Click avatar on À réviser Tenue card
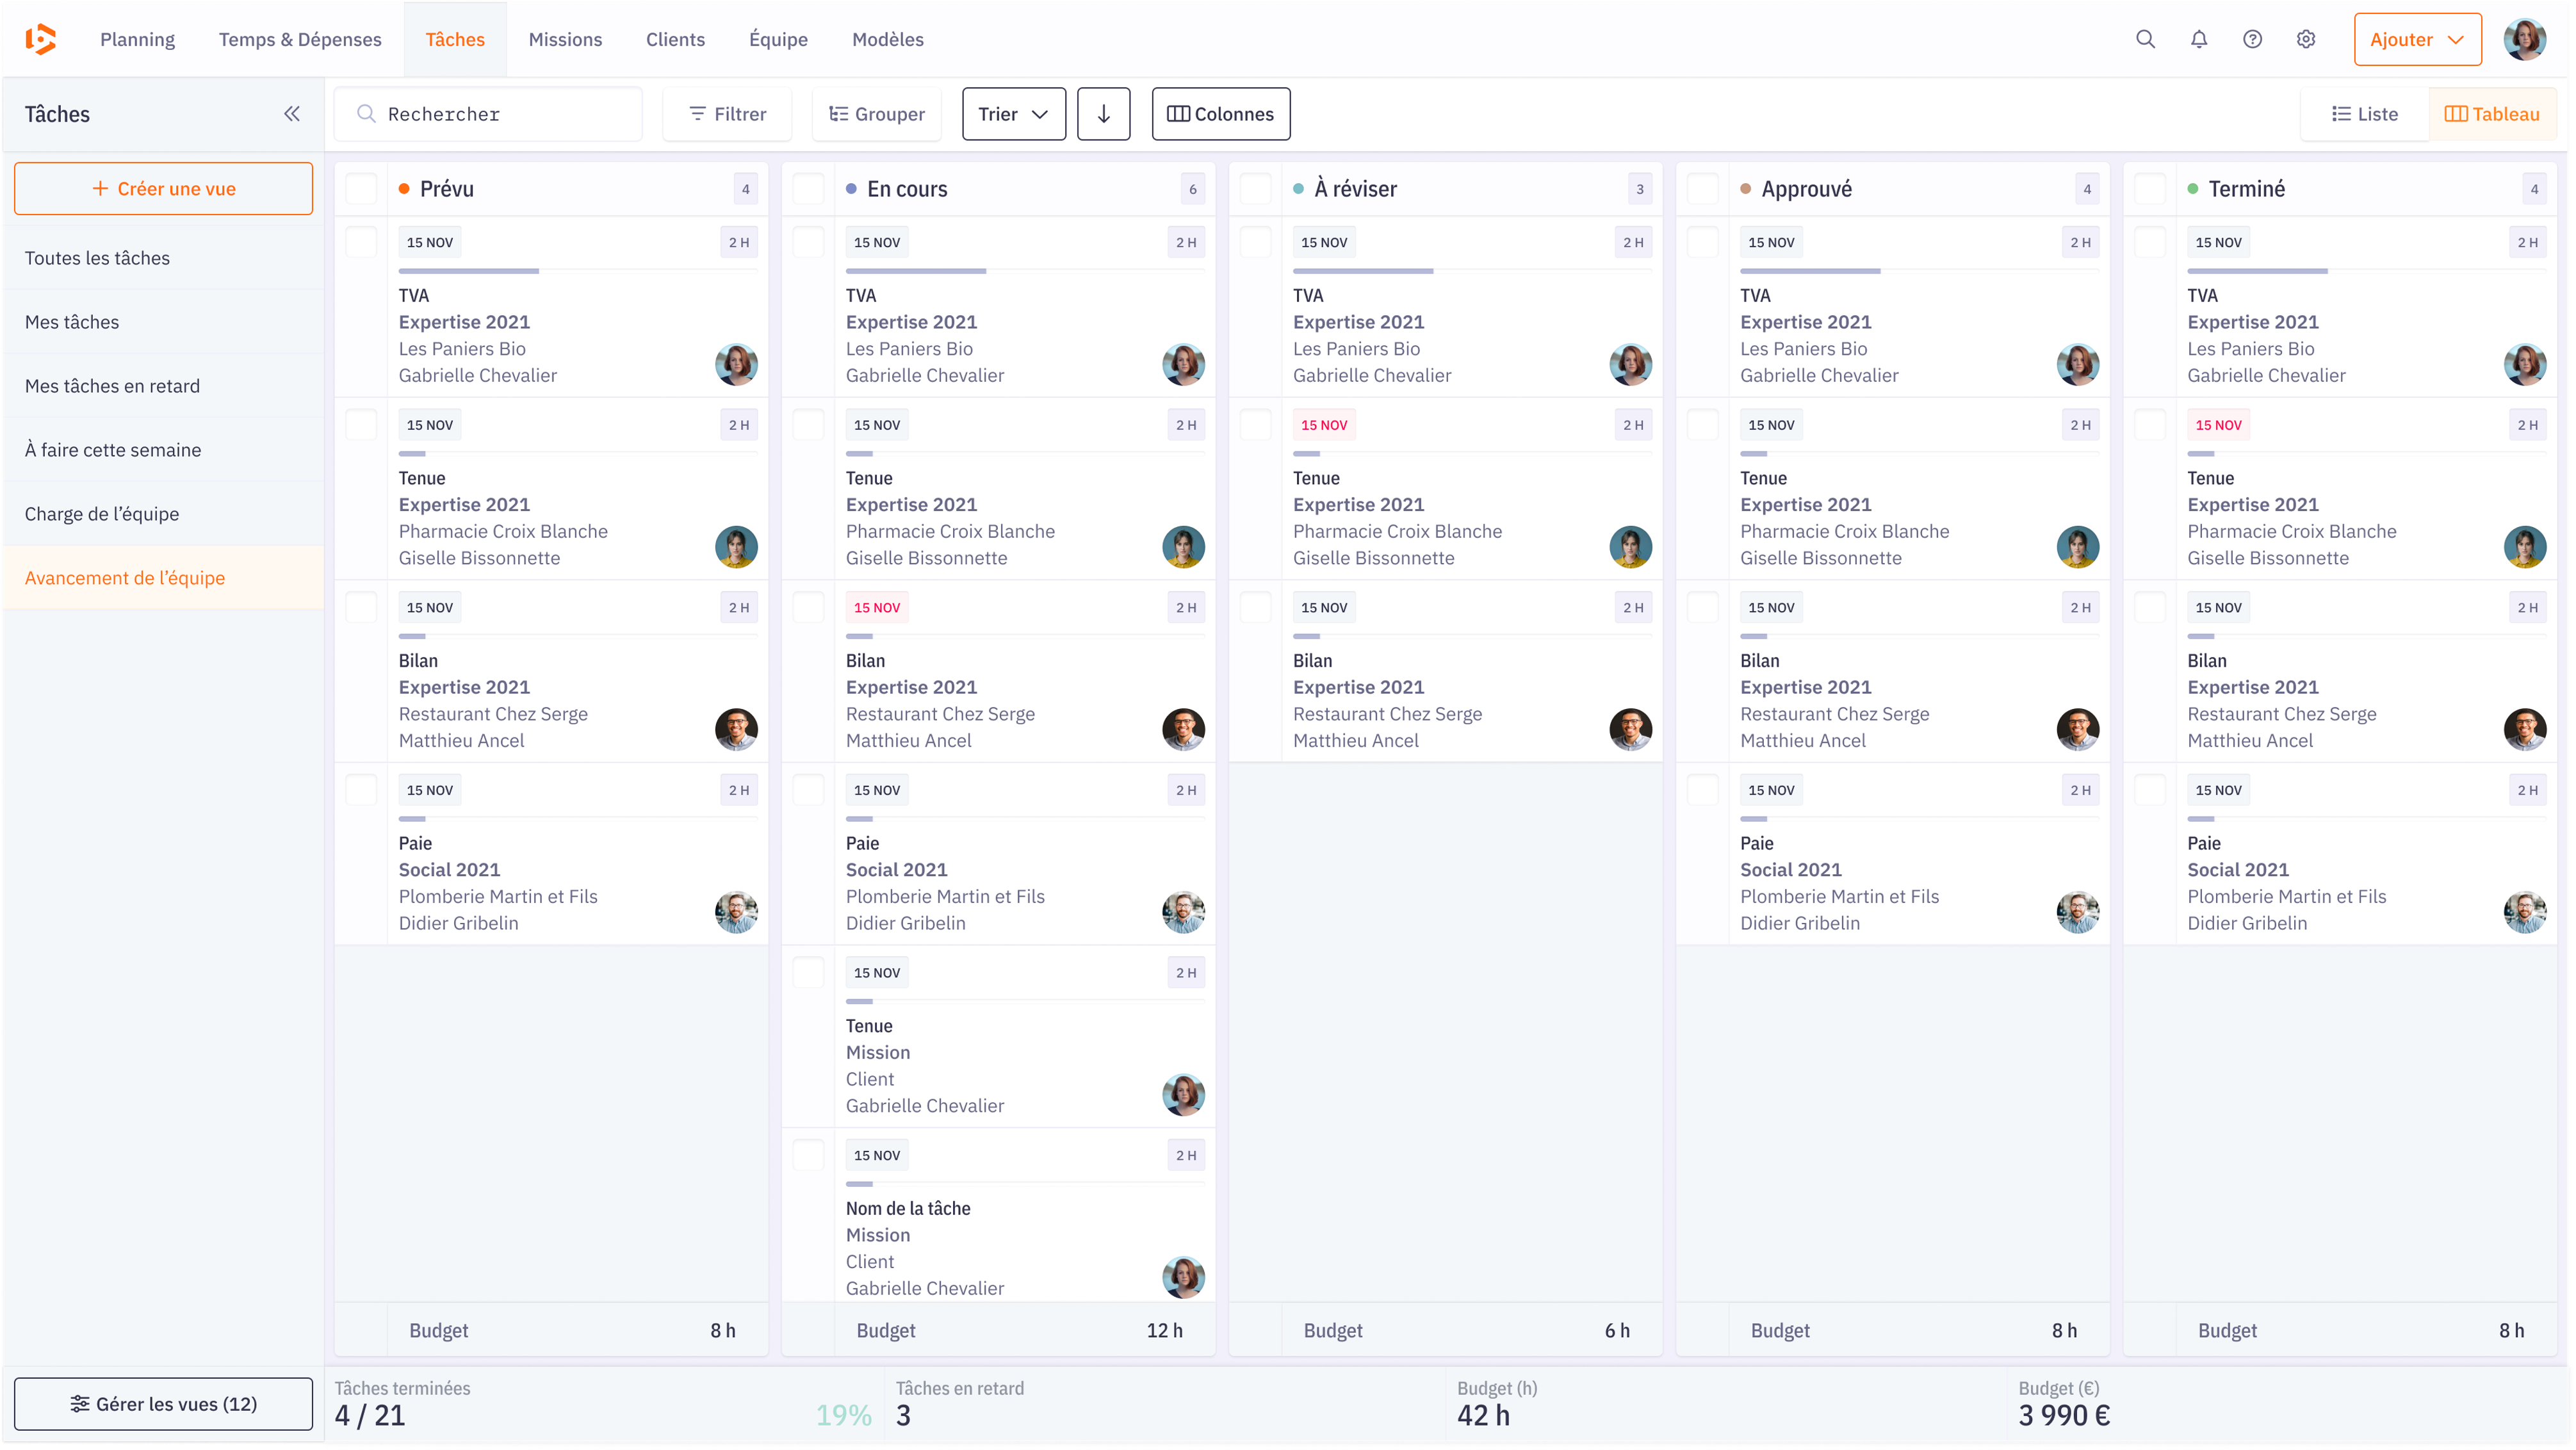Image resolution: width=2576 pixels, height=1450 pixels. 1630,547
